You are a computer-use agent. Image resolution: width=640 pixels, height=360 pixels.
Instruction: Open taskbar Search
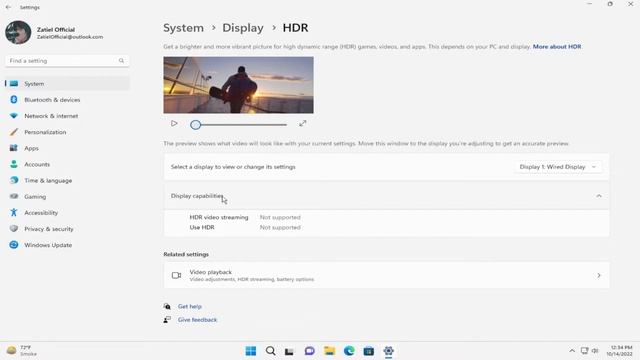point(270,351)
